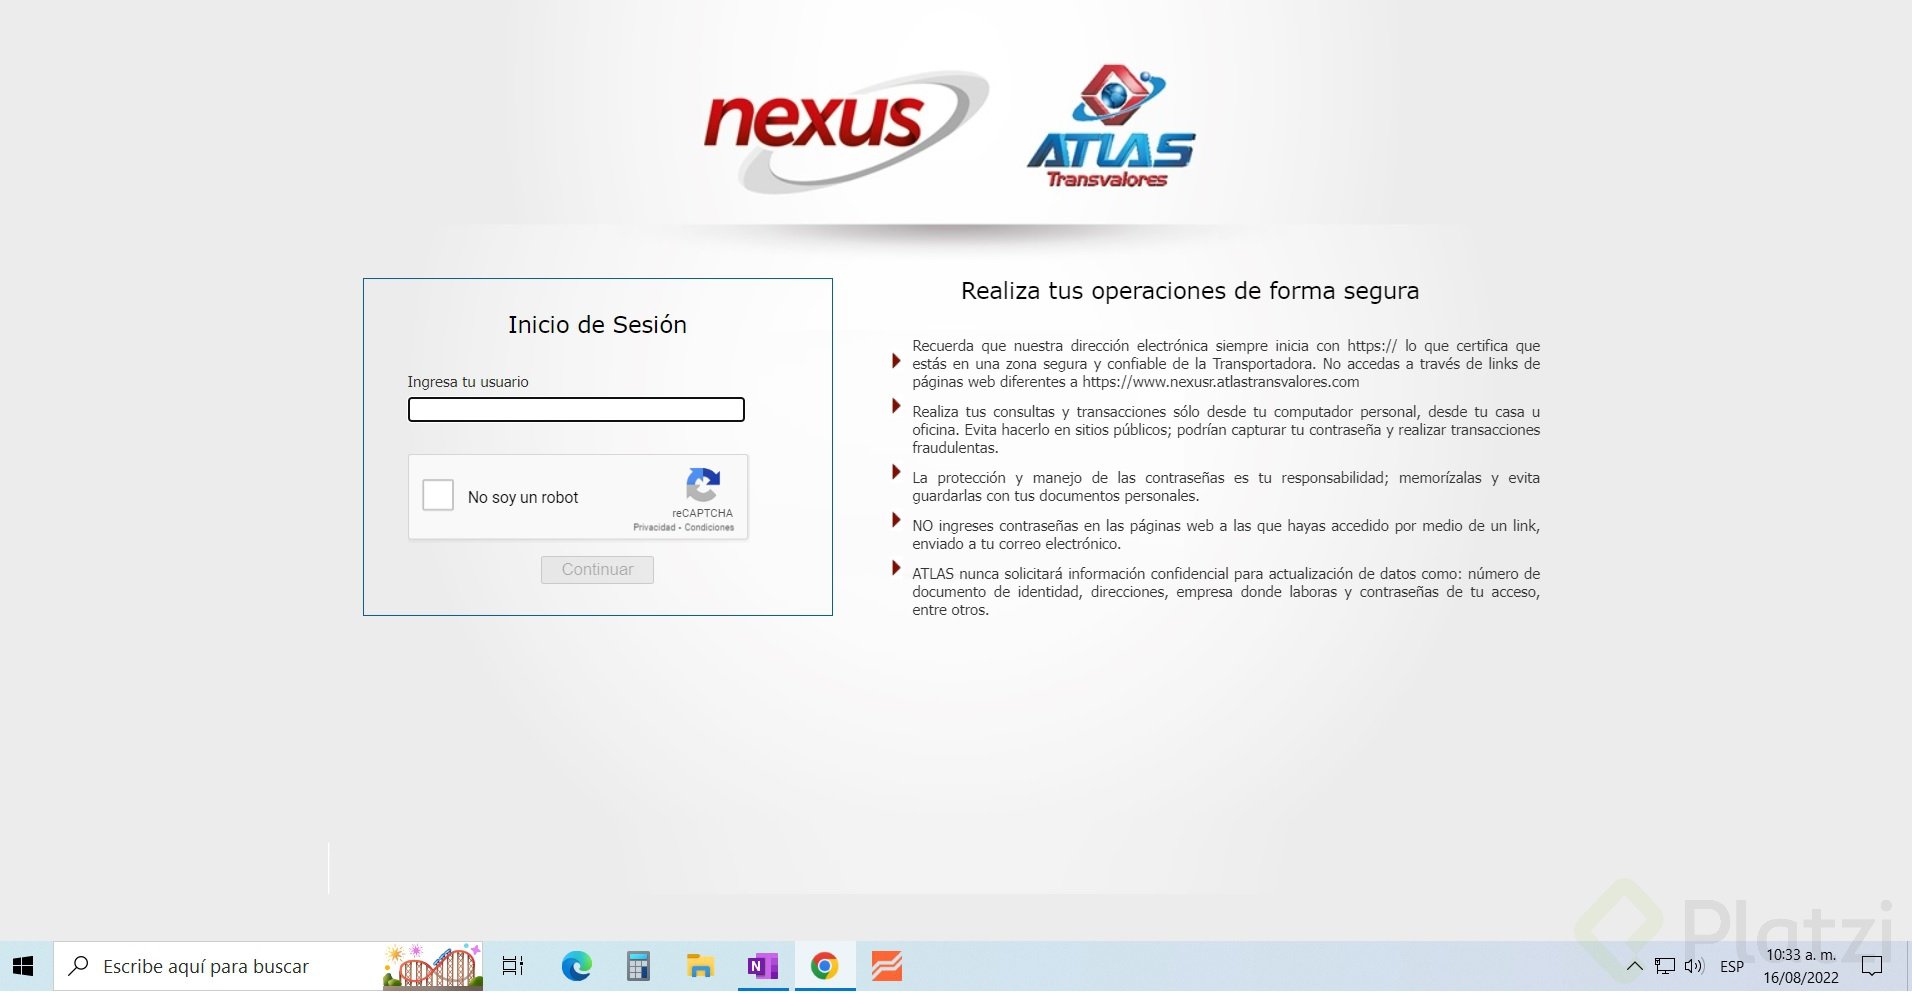Open the volume control tray icon
Screen dimensions: 1912x994
(1694, 966)
